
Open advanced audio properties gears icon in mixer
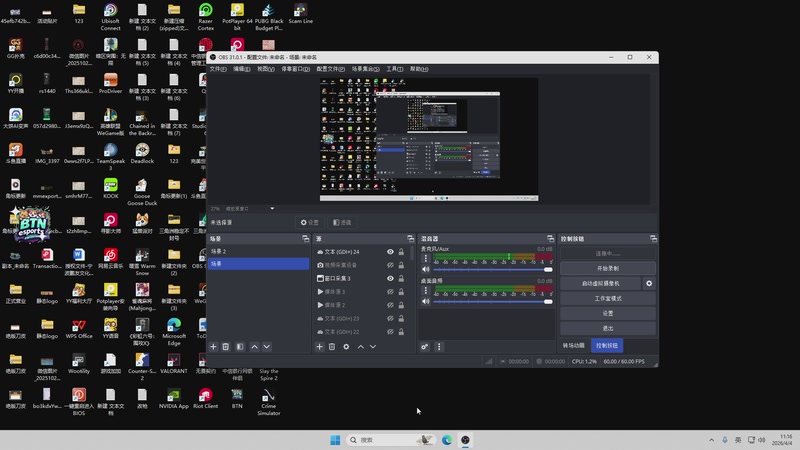[x=424, y=346]
